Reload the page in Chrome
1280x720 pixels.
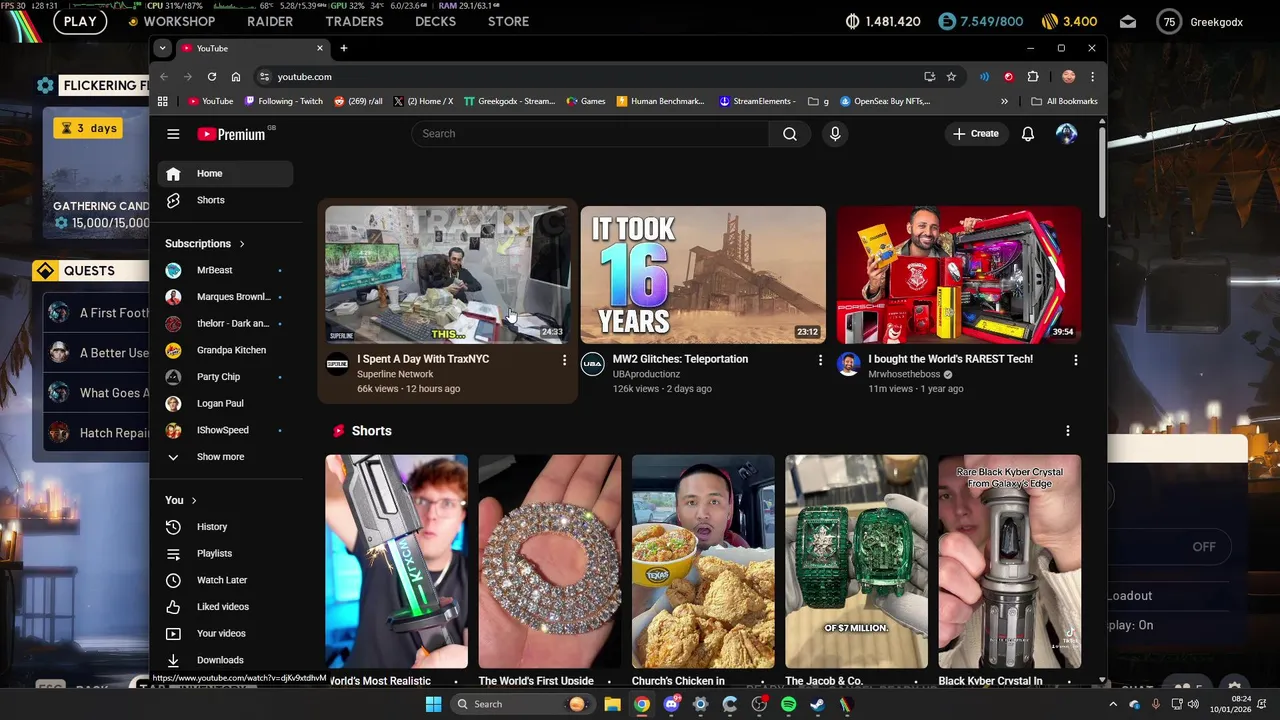[x=212, y=77]
